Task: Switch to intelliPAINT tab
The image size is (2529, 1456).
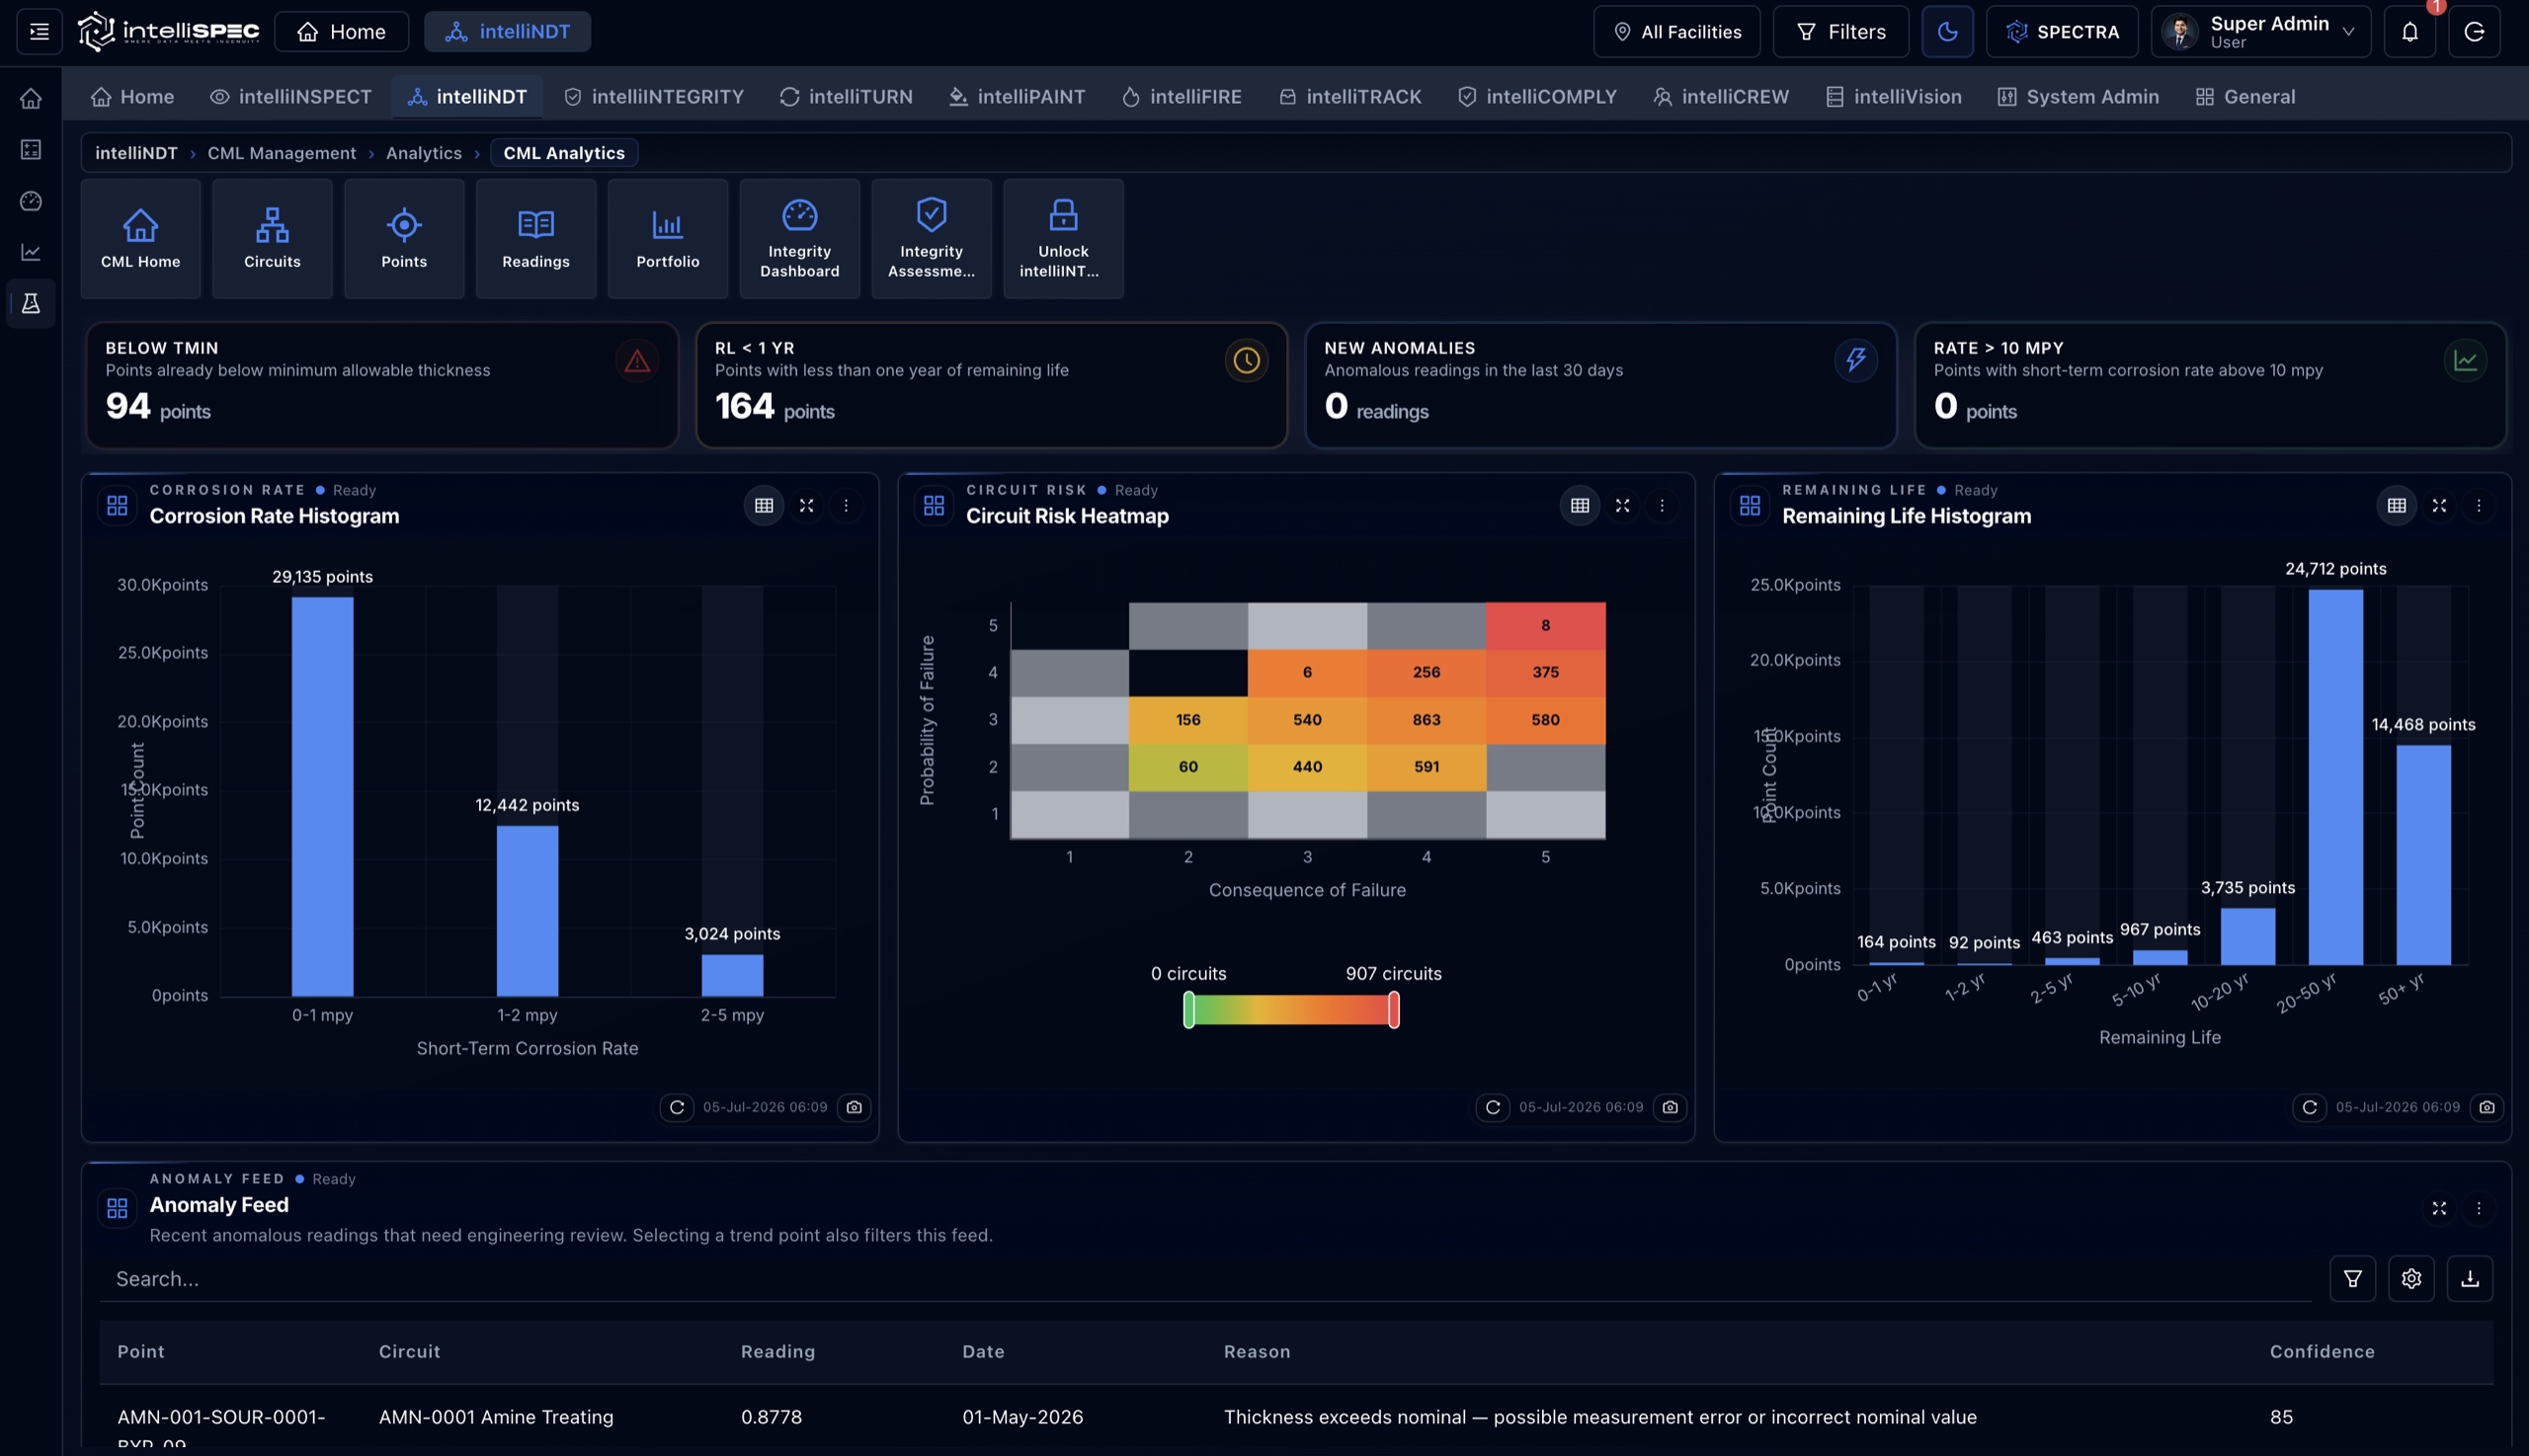Action: 1017,97
